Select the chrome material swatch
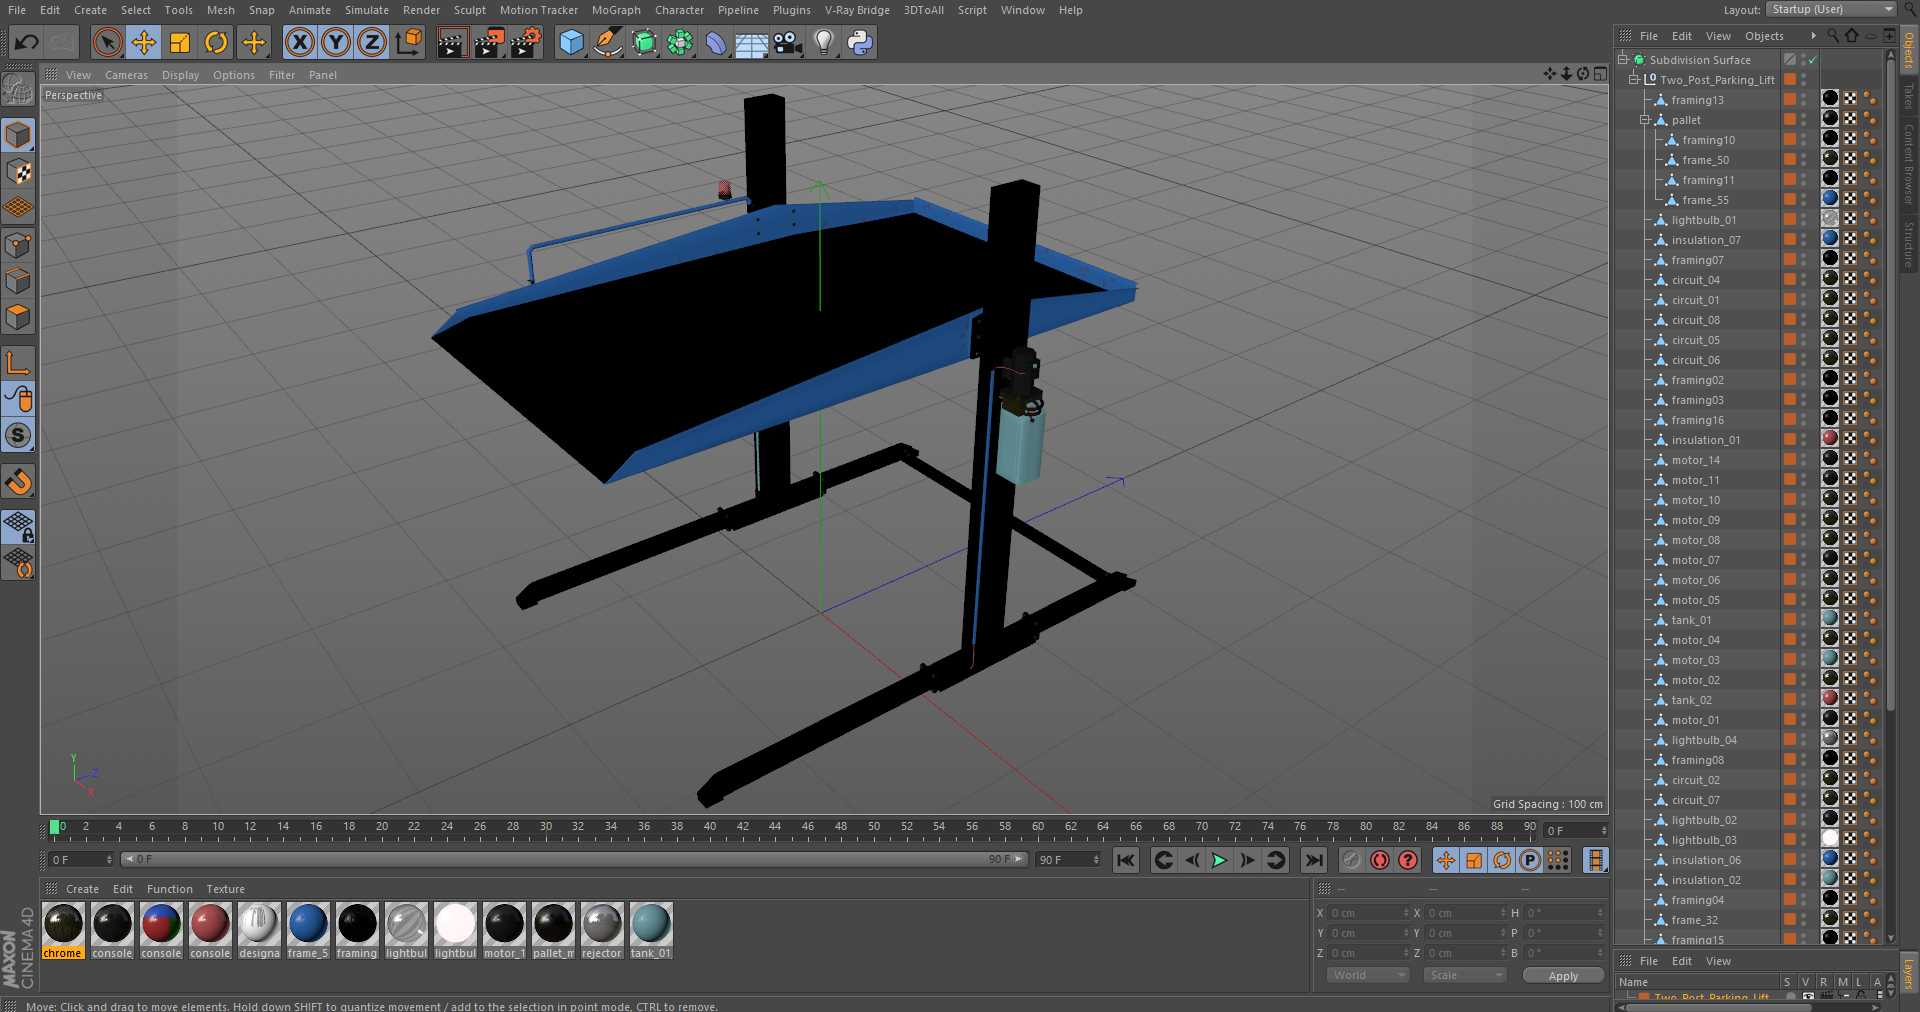The width and height of the screenshot is (1920, 1012). click(63, 923)
